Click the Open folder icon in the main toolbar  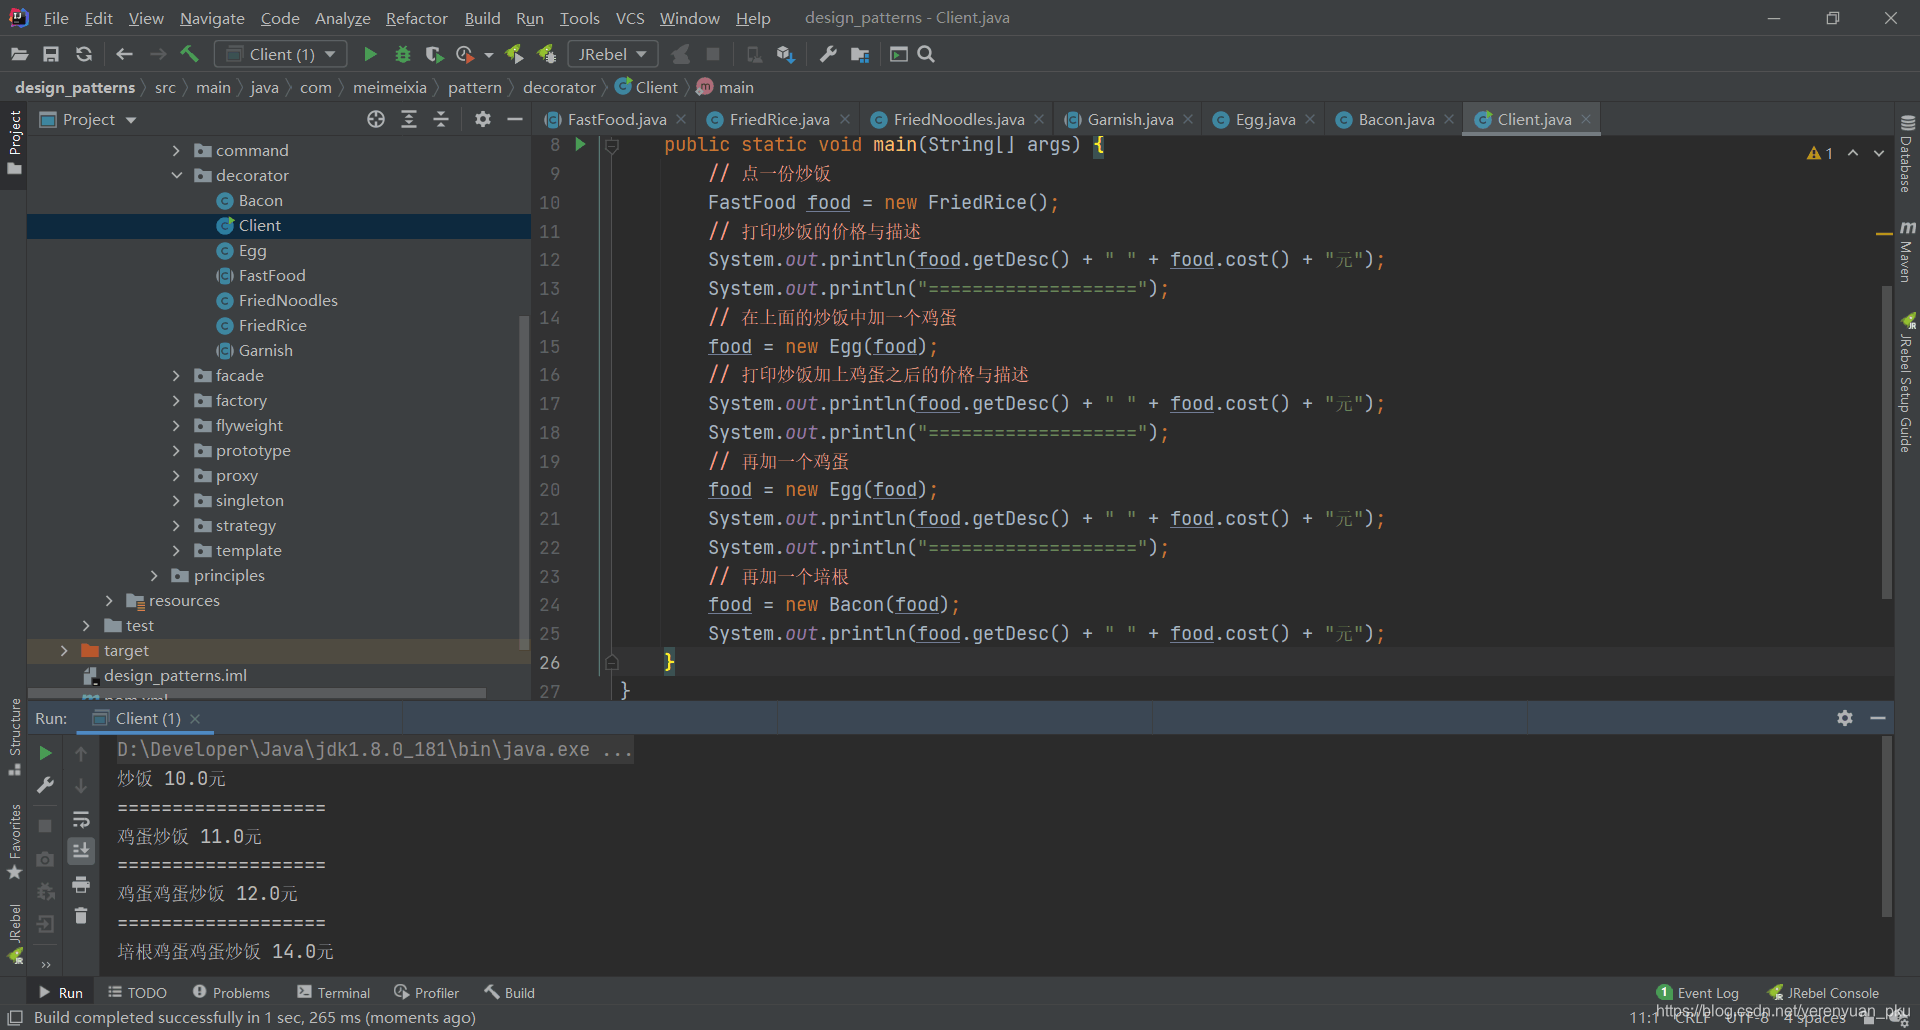coord(19,54)
